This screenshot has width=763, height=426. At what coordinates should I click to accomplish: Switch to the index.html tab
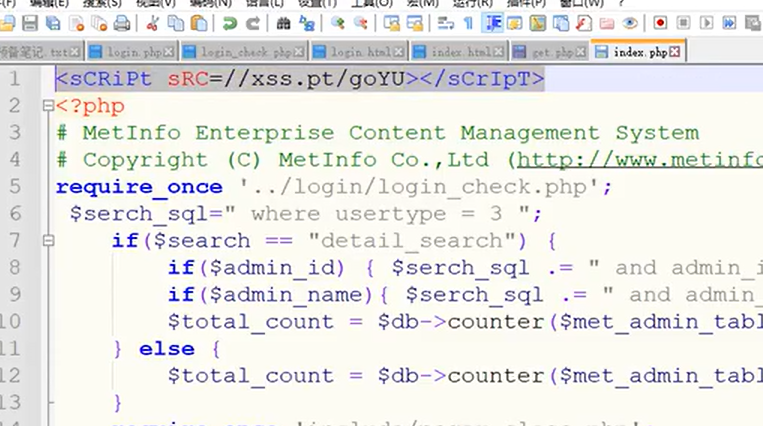458,52
